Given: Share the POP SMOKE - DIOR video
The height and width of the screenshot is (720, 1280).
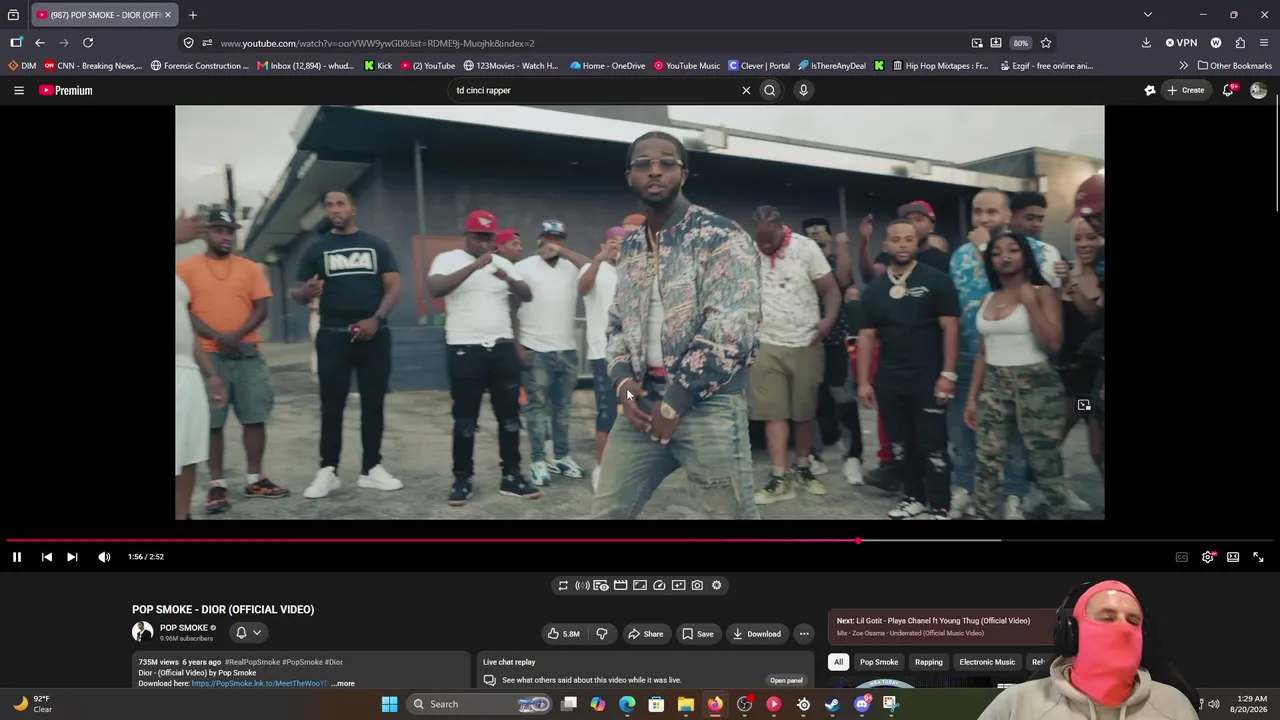Looking at the screenshot, I should [645, 633].
